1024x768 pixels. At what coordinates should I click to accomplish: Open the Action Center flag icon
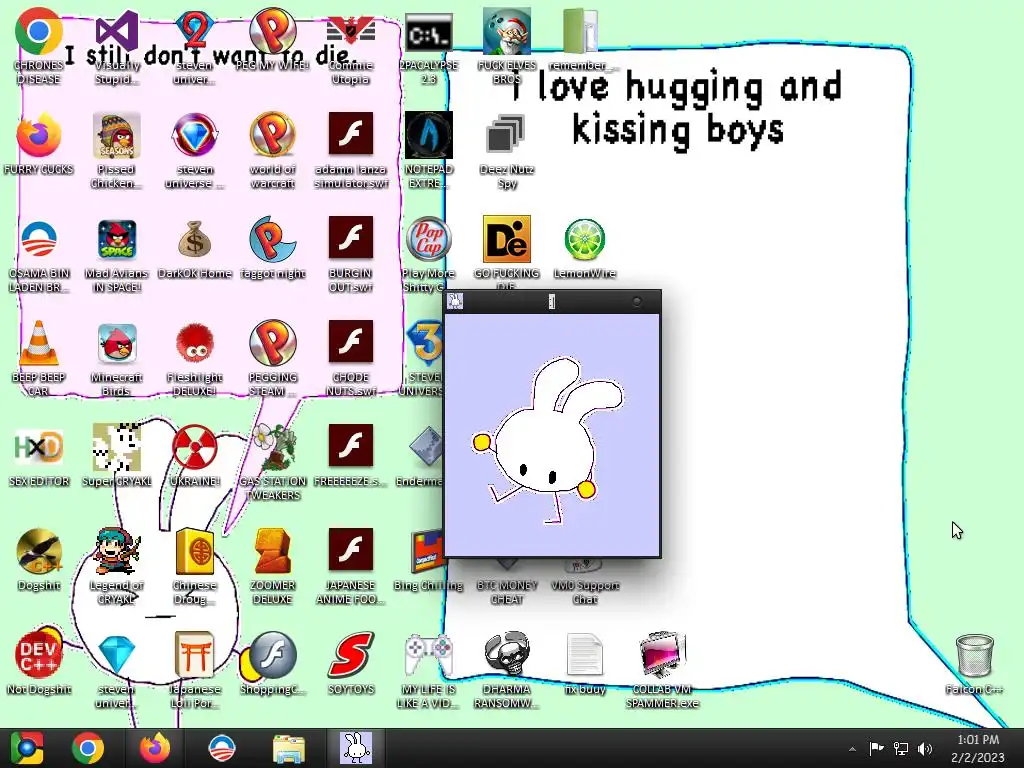click(x=876, y=749)
